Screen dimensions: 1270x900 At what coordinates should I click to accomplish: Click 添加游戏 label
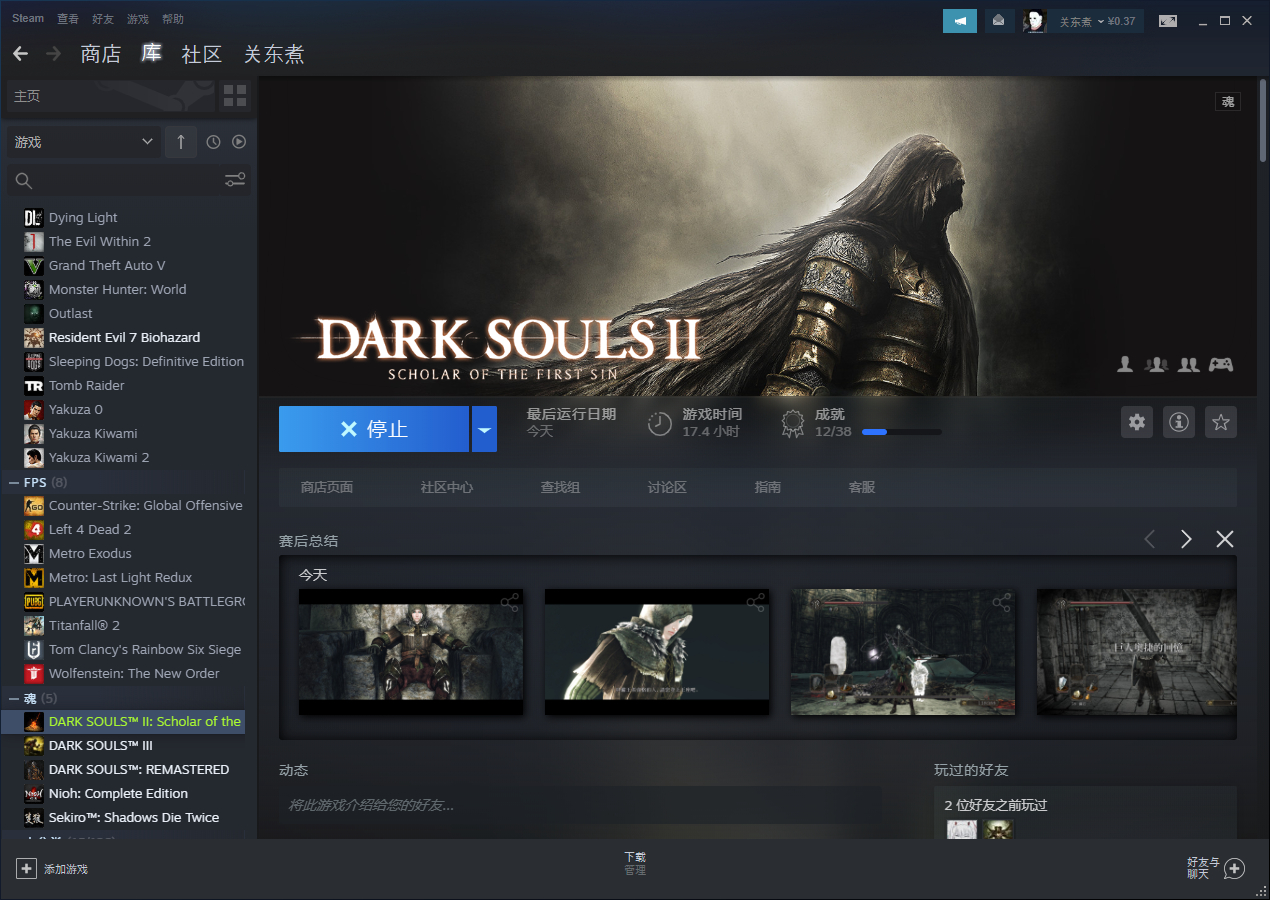tap(66, 869)
